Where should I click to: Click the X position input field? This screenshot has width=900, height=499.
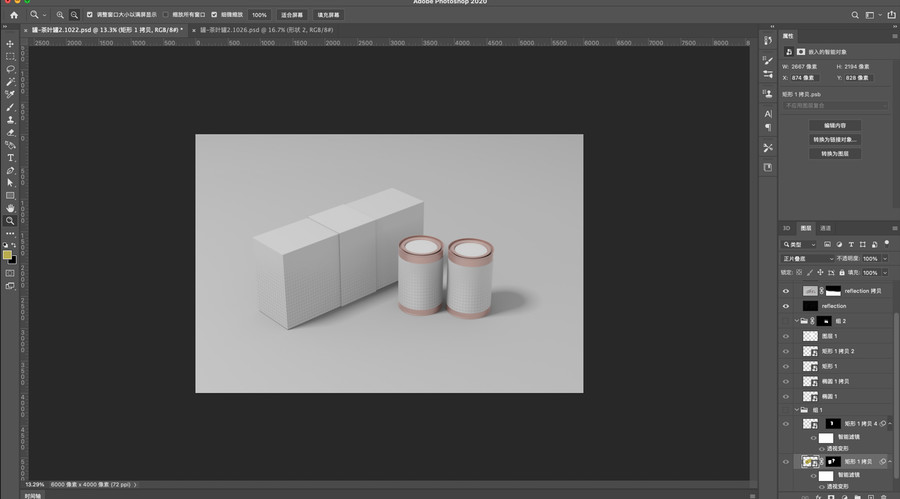pyautogui.click(x=804, y=78)
